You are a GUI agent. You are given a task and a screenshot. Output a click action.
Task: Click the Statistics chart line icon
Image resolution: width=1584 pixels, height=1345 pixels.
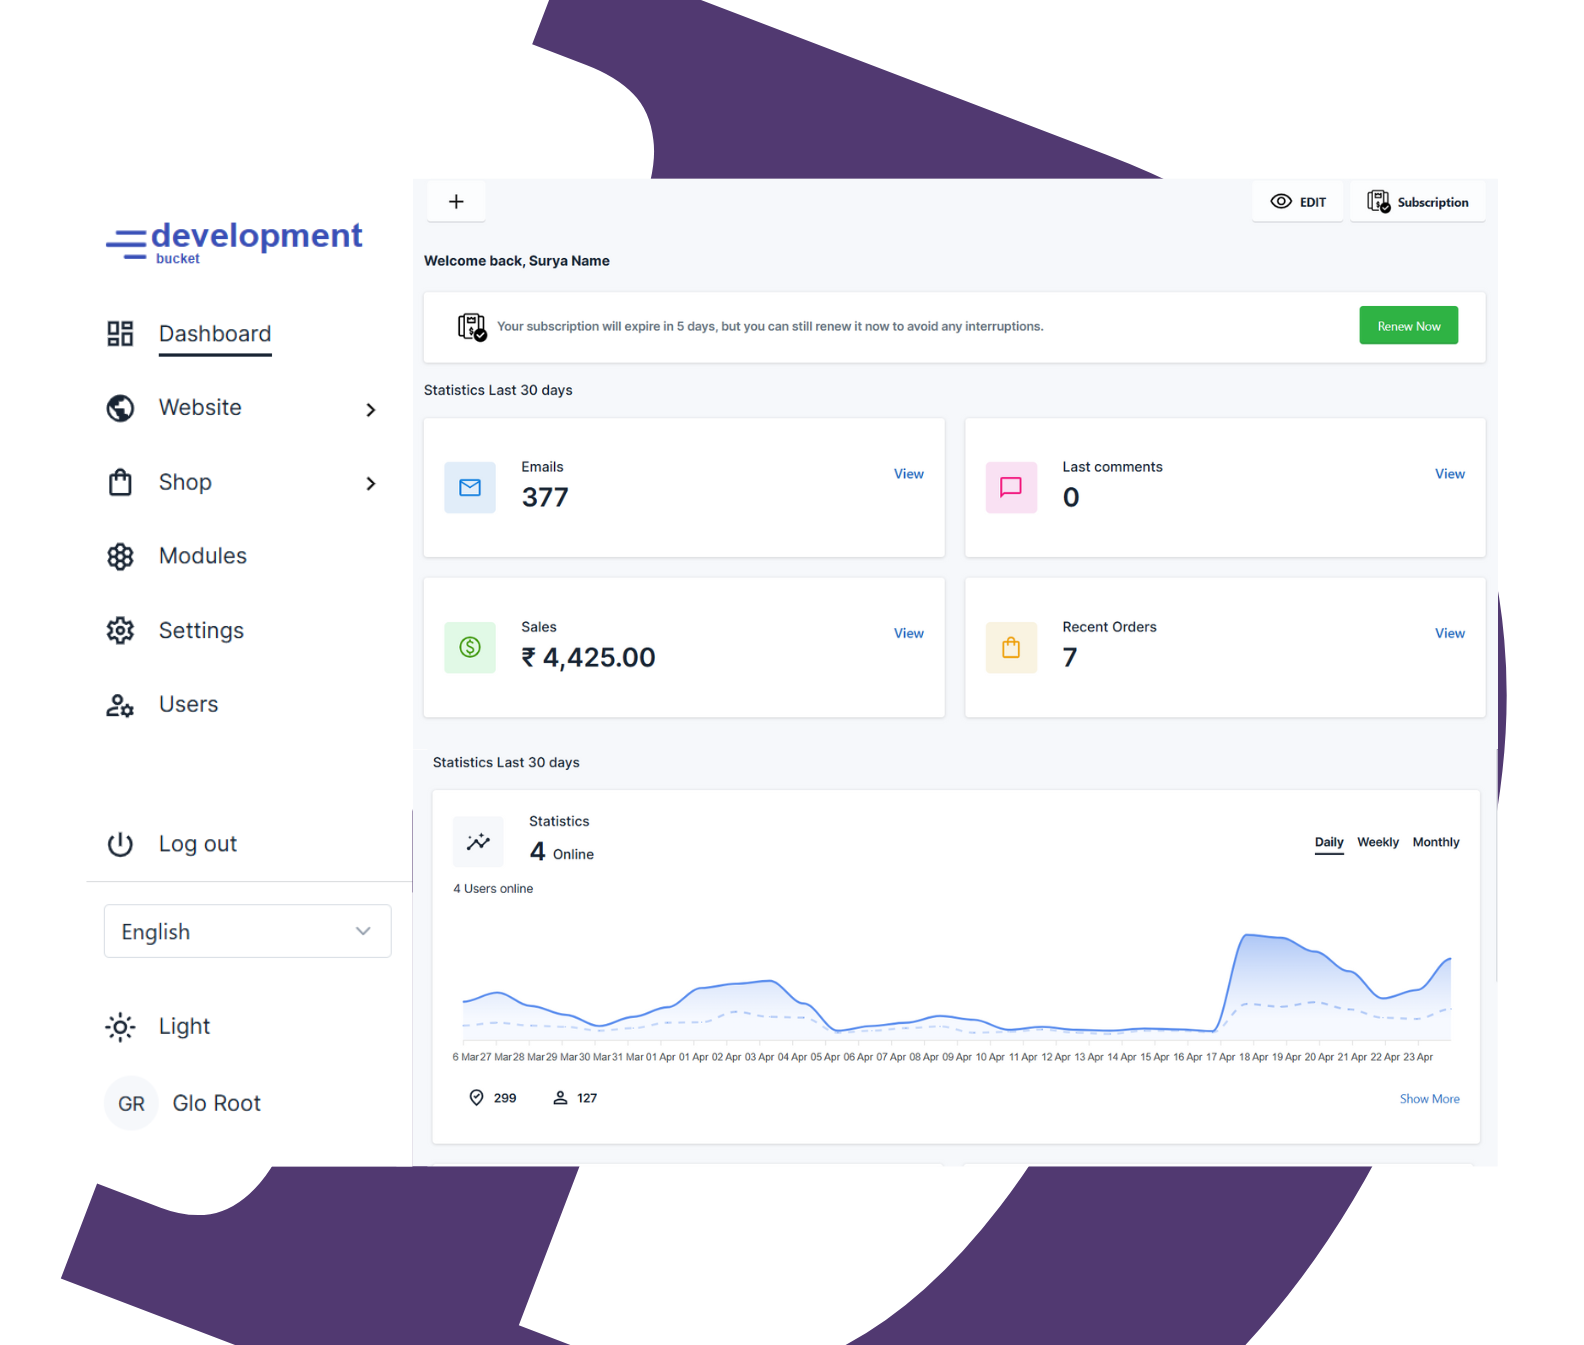[478, 842]
